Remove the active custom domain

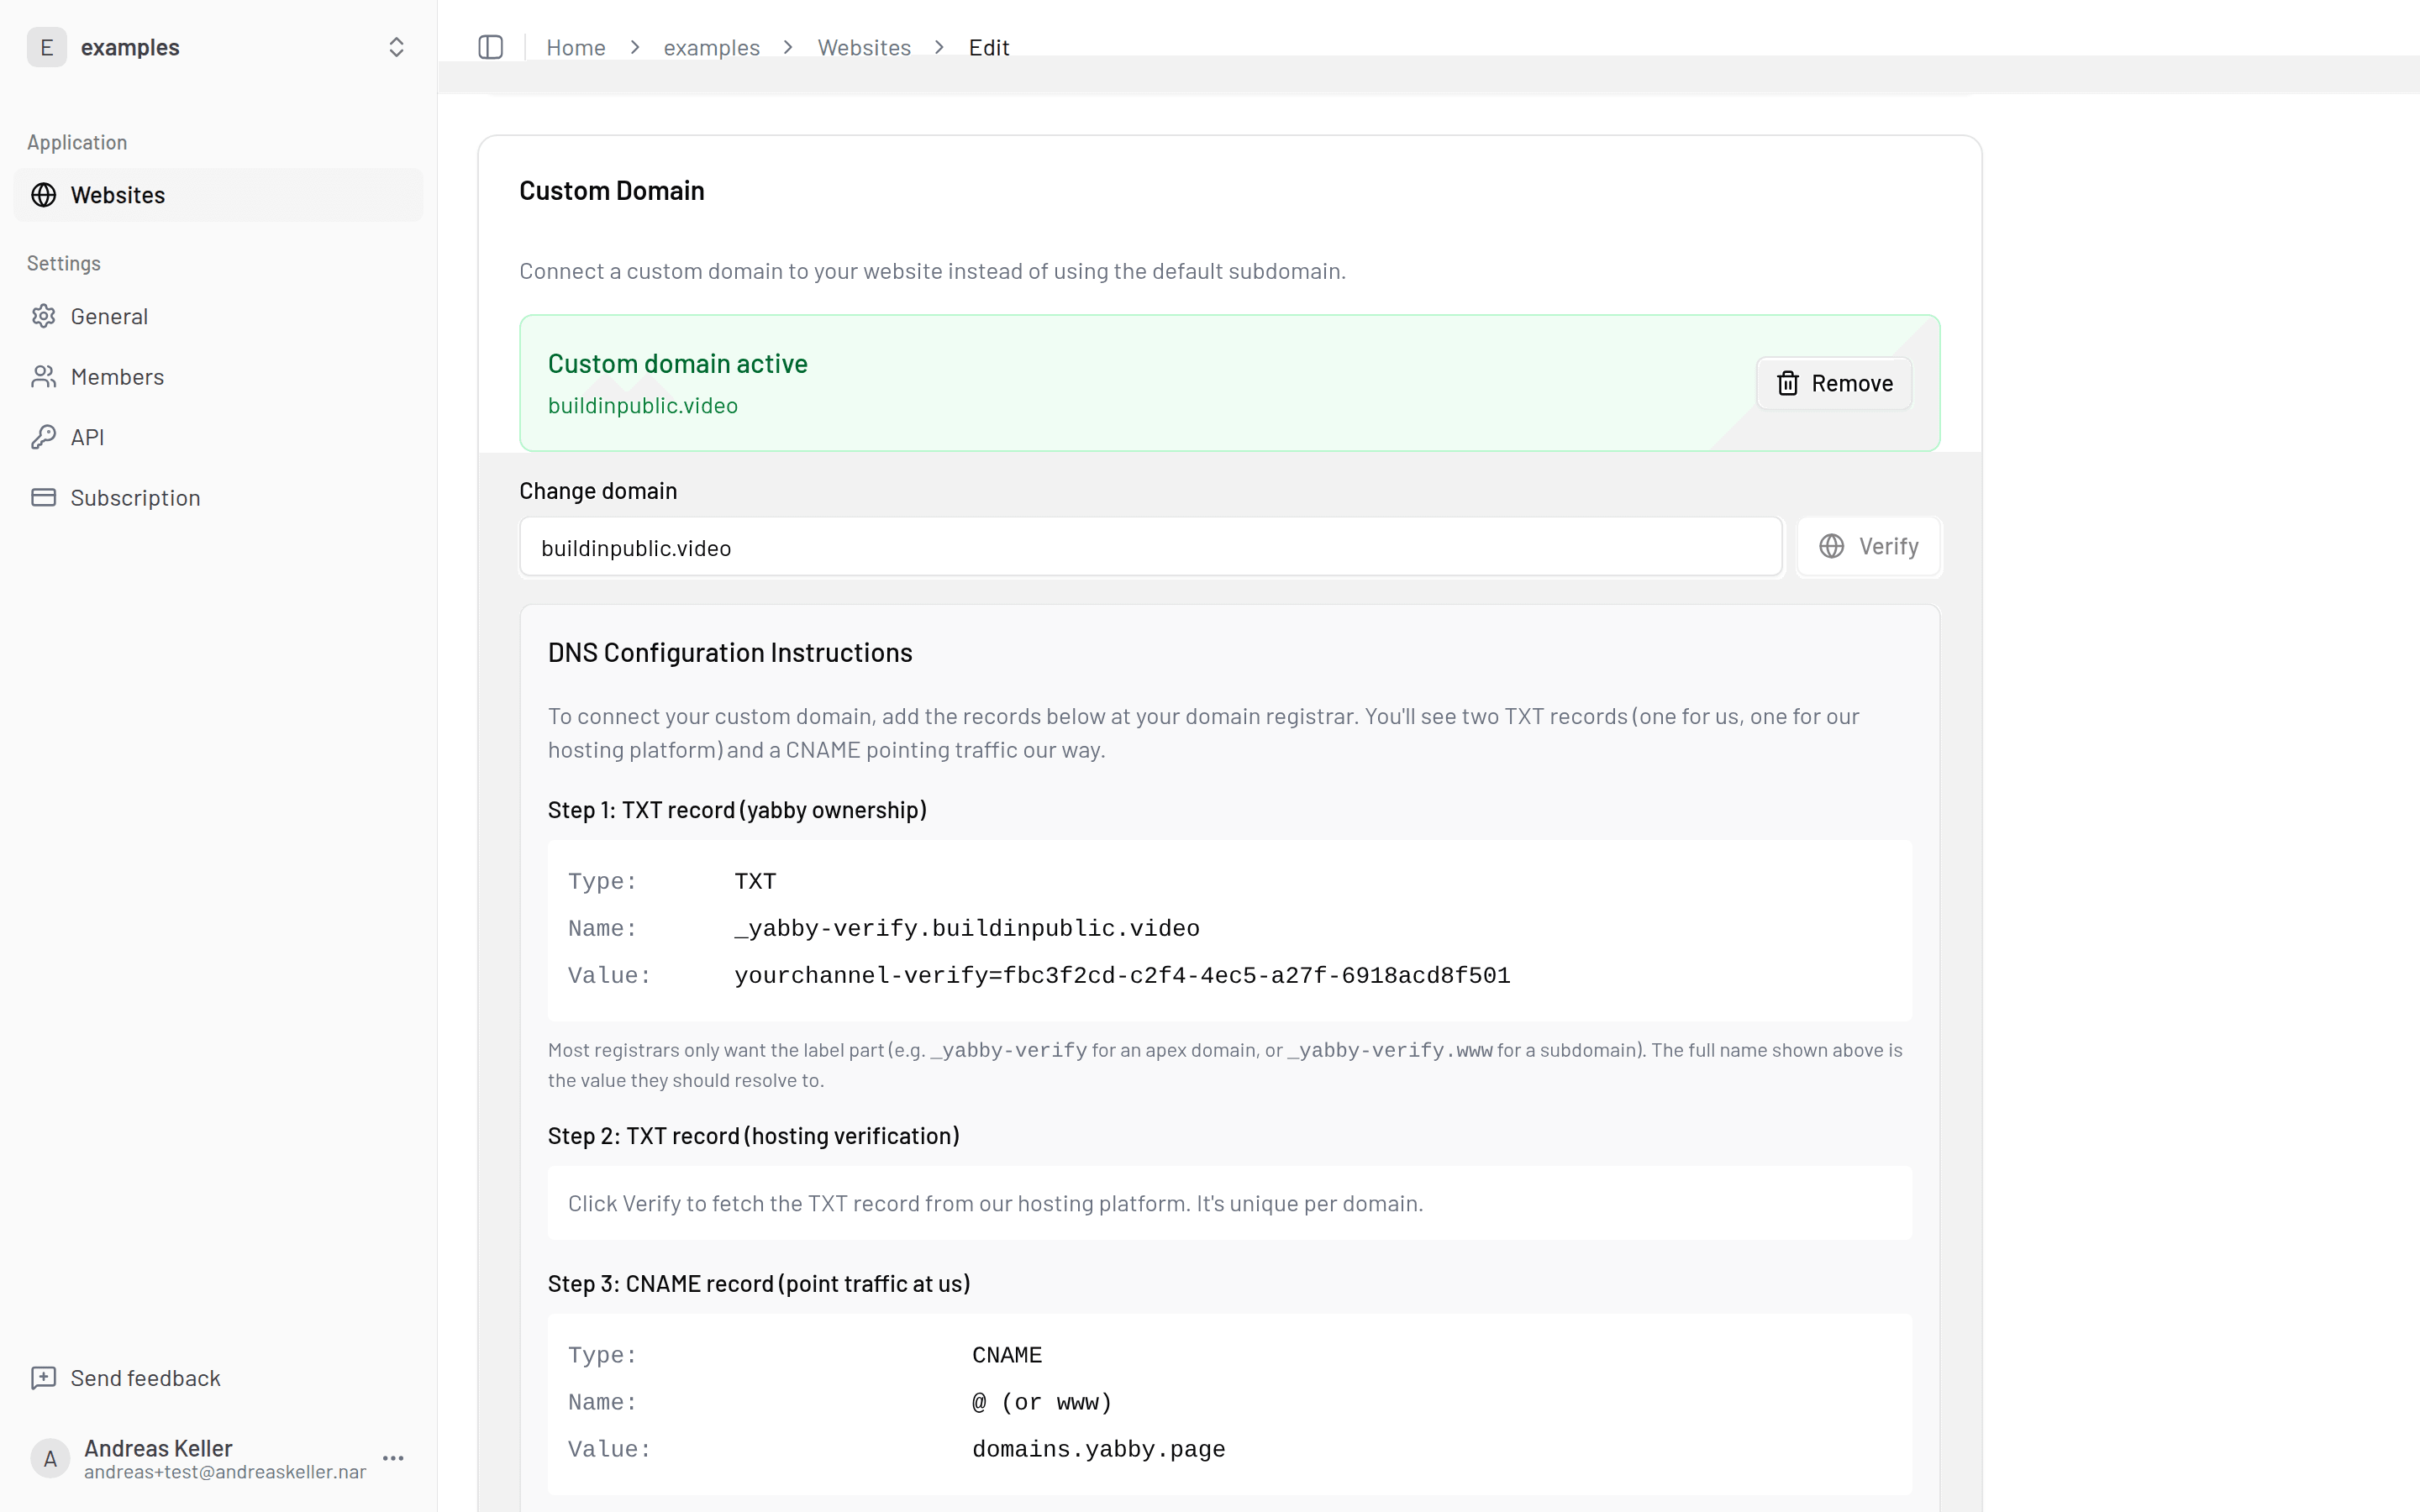[x=1833, y=383]
